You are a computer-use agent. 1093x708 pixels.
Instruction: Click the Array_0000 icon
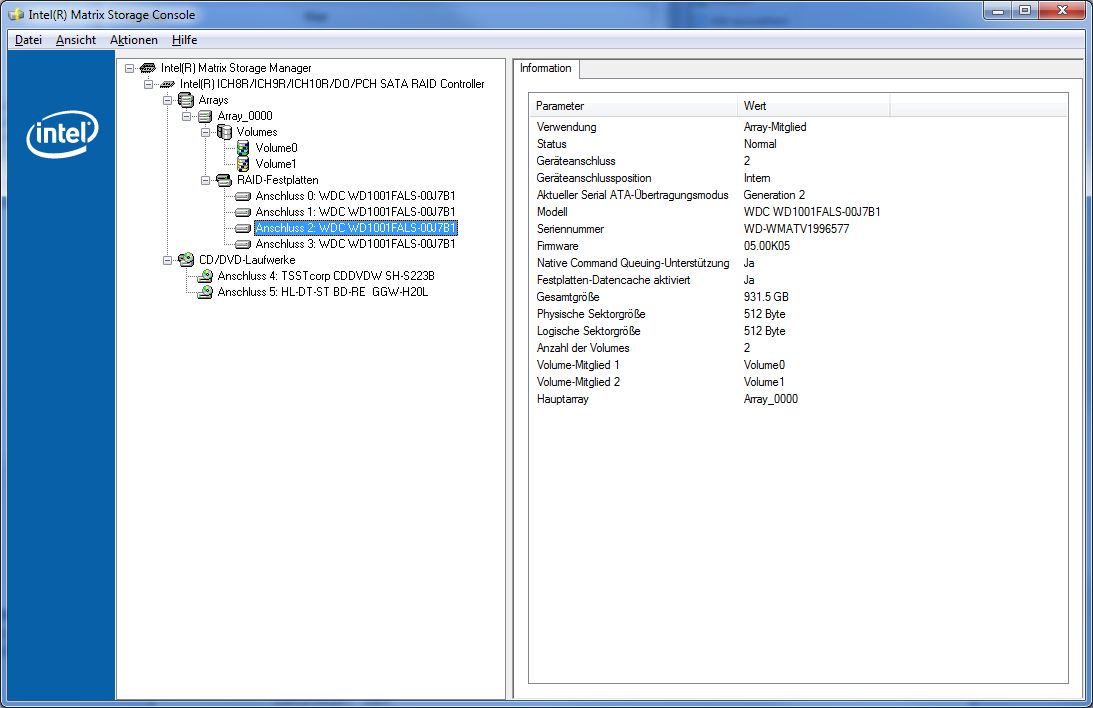pos(205,116)
